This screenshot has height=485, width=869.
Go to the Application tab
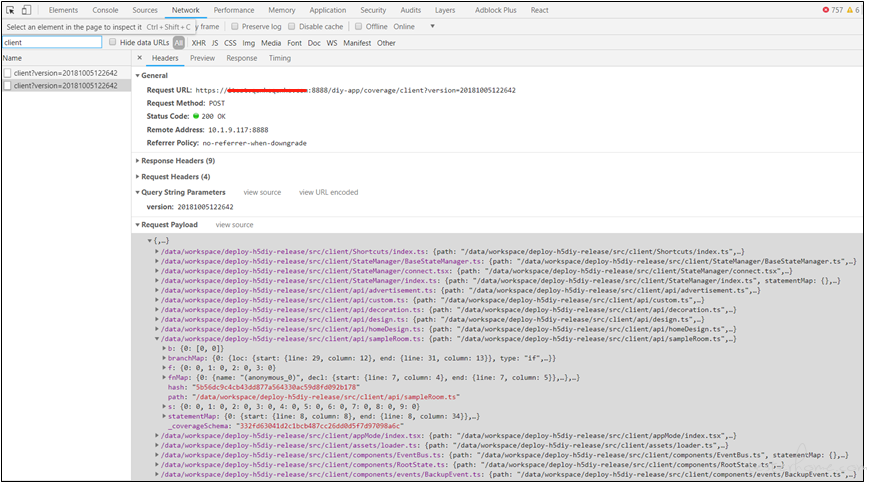click(x=328, y=10)
